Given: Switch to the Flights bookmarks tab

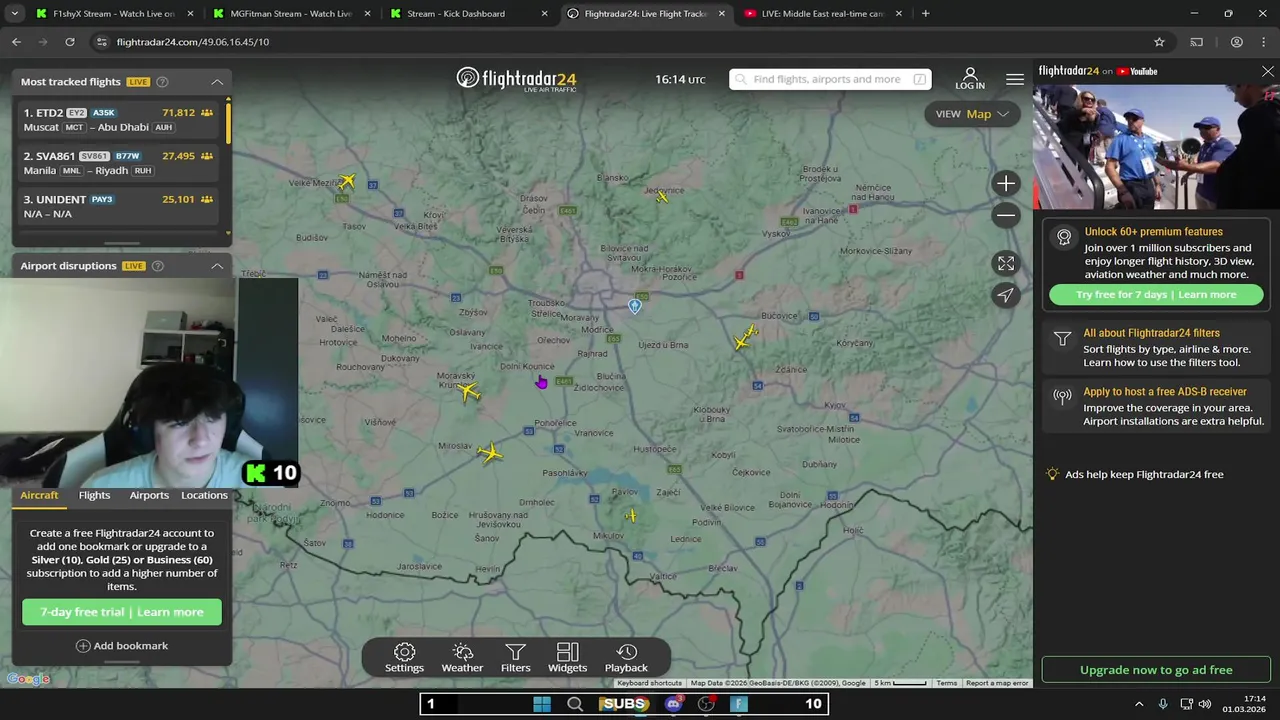Looking at the screenshot, I should click(94, 495).
